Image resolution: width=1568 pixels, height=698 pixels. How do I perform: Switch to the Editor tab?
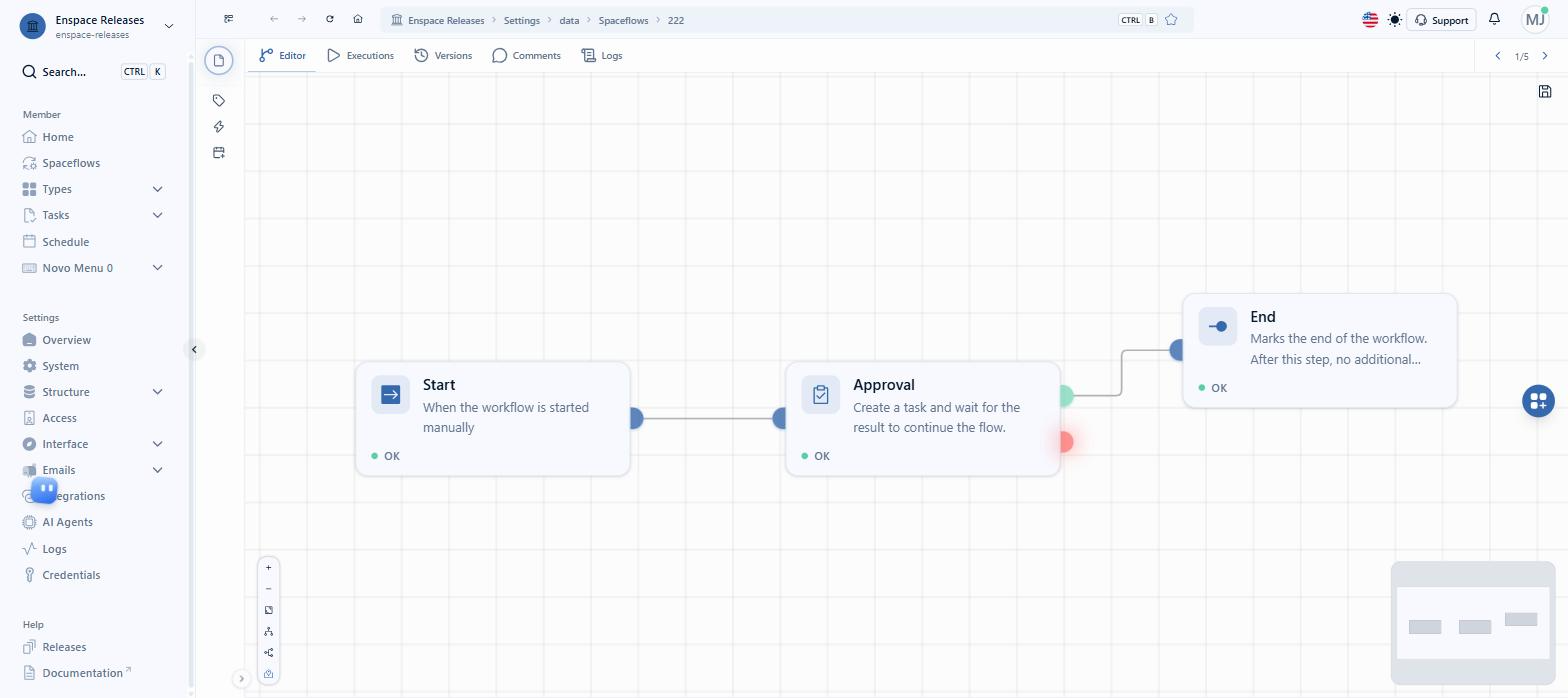pyautogui.click(x=282, y=56)
